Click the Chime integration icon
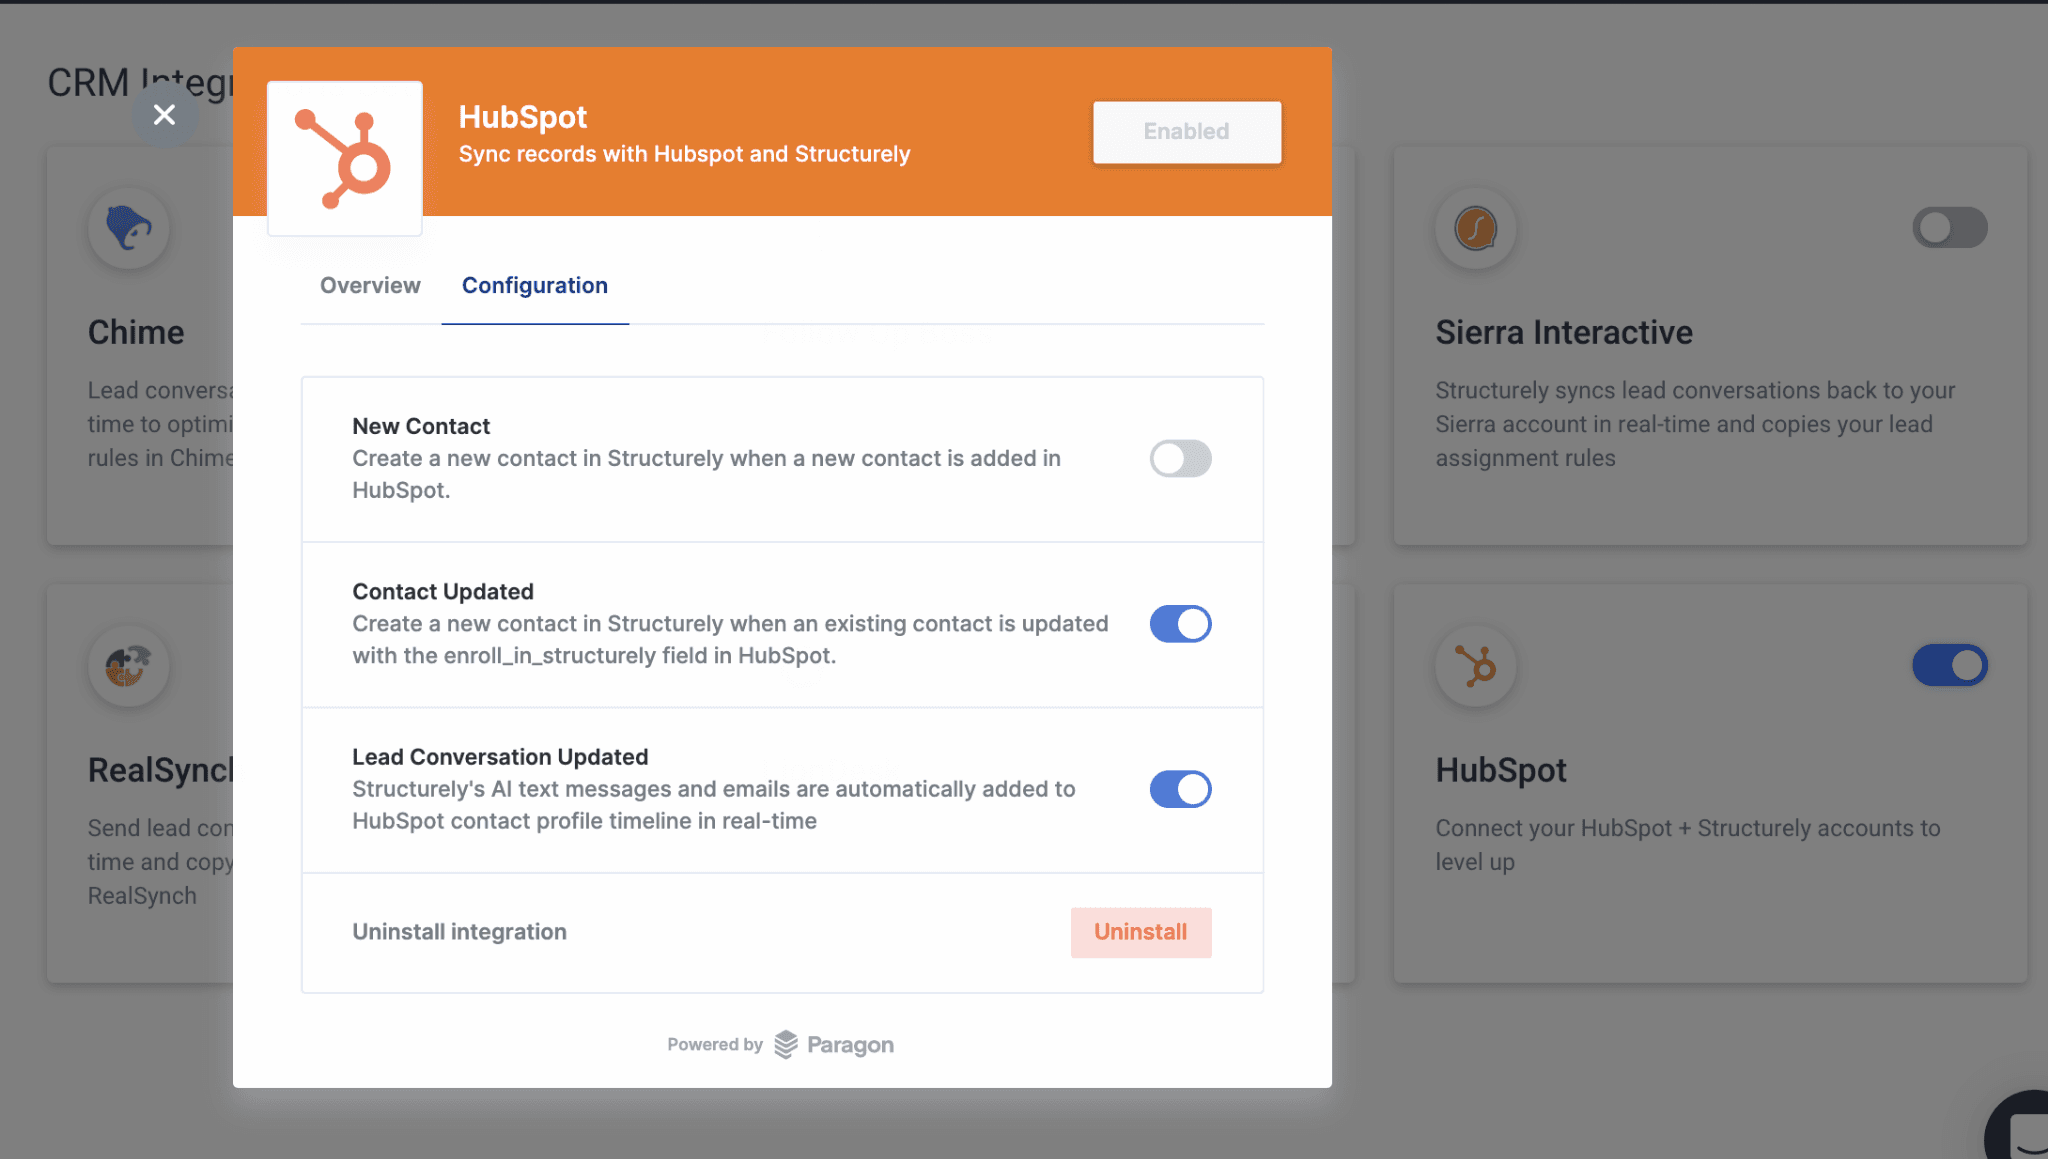The image size is (2048, 1159). [x=128, y=228]
